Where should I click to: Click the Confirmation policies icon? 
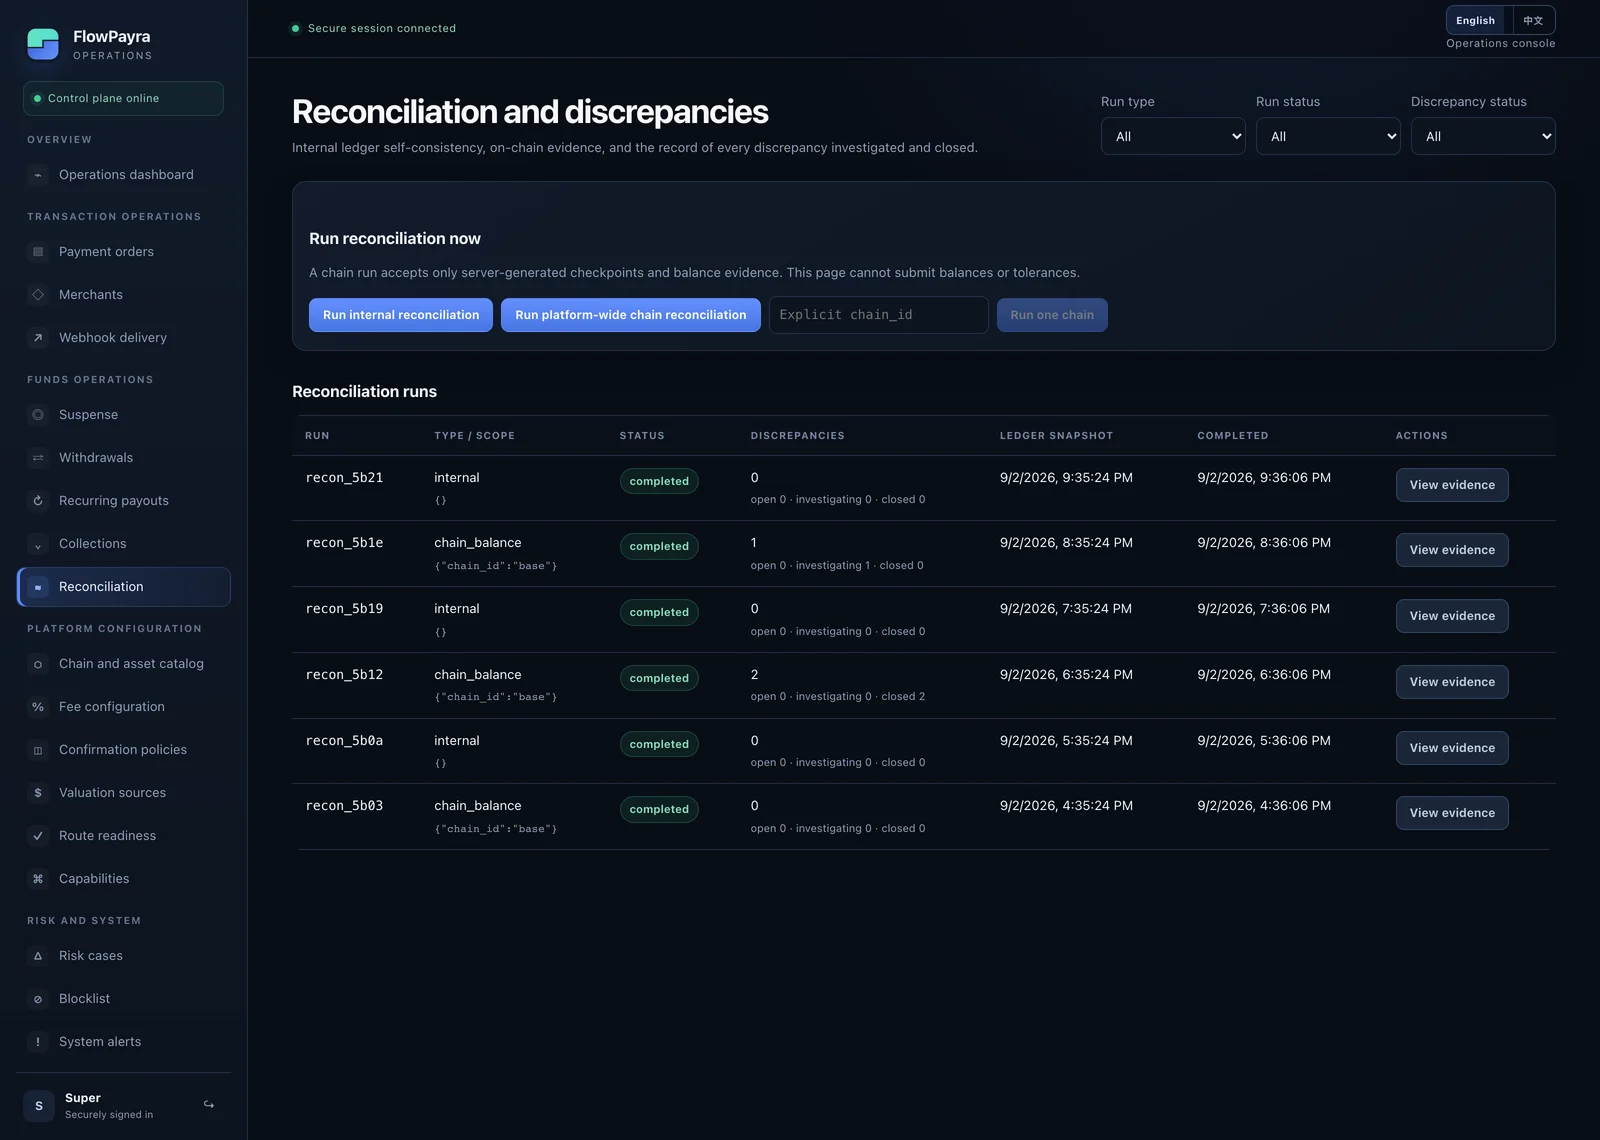(38, 750)
